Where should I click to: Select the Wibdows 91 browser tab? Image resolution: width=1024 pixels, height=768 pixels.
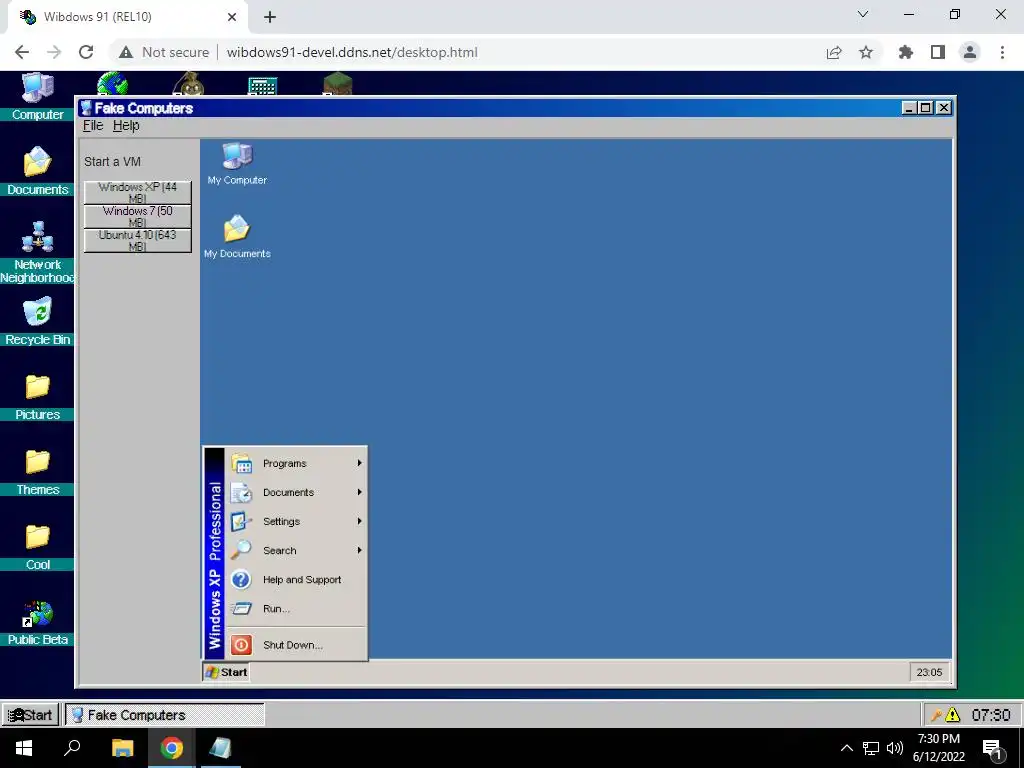coord(127,17)
